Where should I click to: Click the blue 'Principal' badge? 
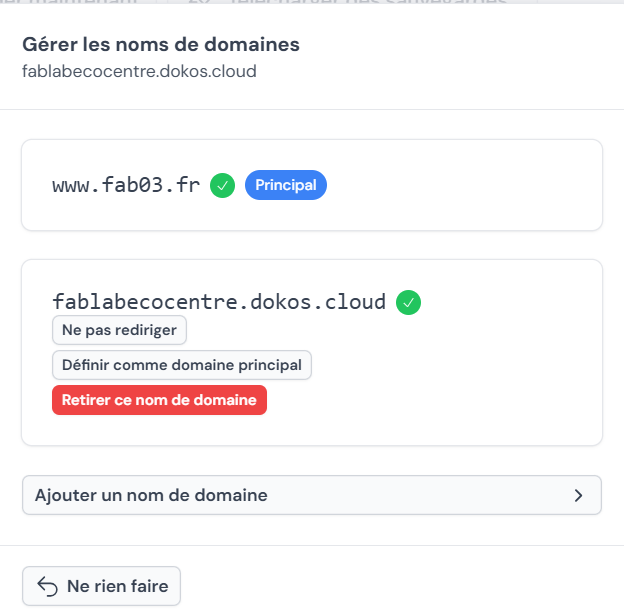point(286,185)
